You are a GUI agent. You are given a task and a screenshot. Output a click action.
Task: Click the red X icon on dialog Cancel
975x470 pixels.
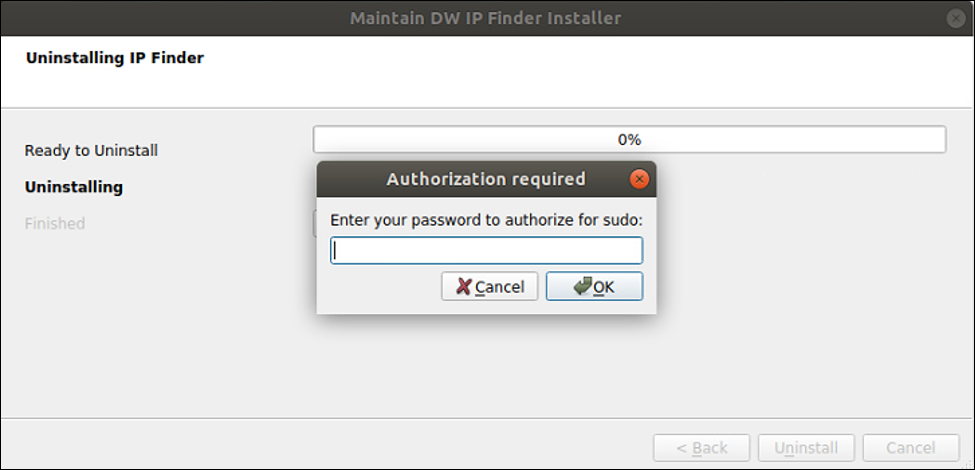[463, 286]
